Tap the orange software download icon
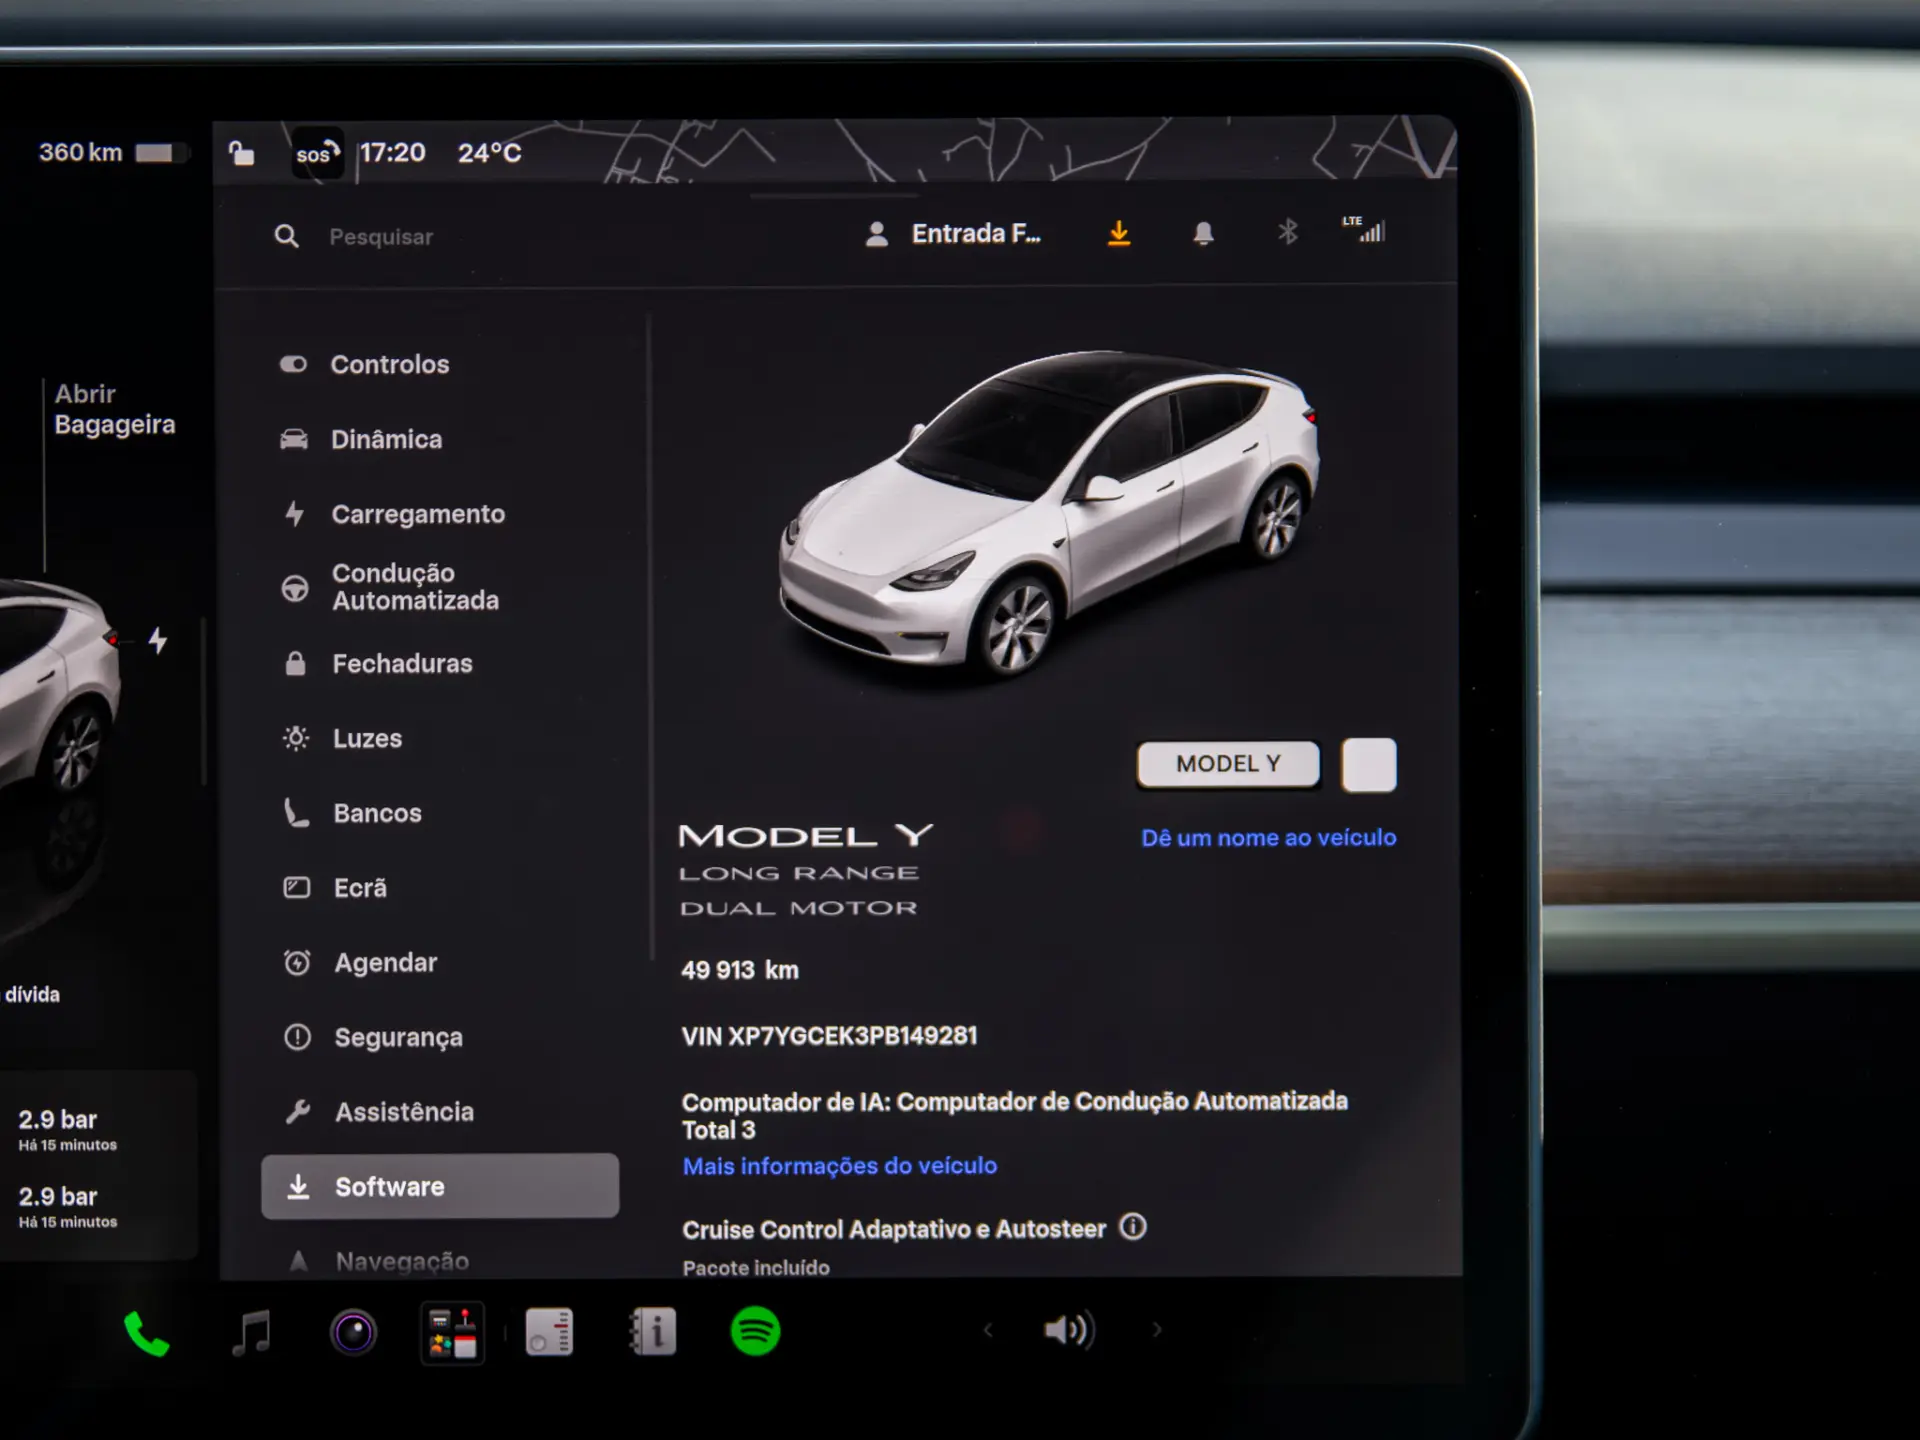Image resolution: width=1920 pixels, height=1440 pixels. [1119, 233]
